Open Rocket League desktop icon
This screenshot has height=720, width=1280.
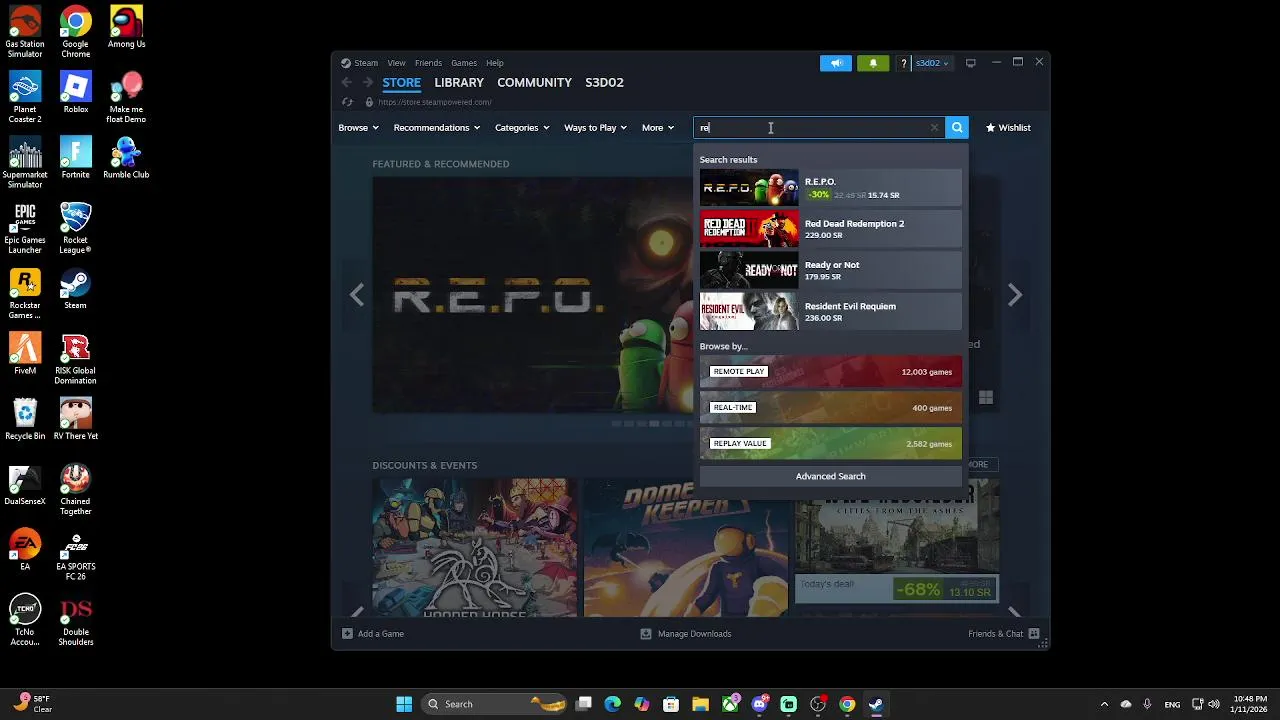point(75,228)
